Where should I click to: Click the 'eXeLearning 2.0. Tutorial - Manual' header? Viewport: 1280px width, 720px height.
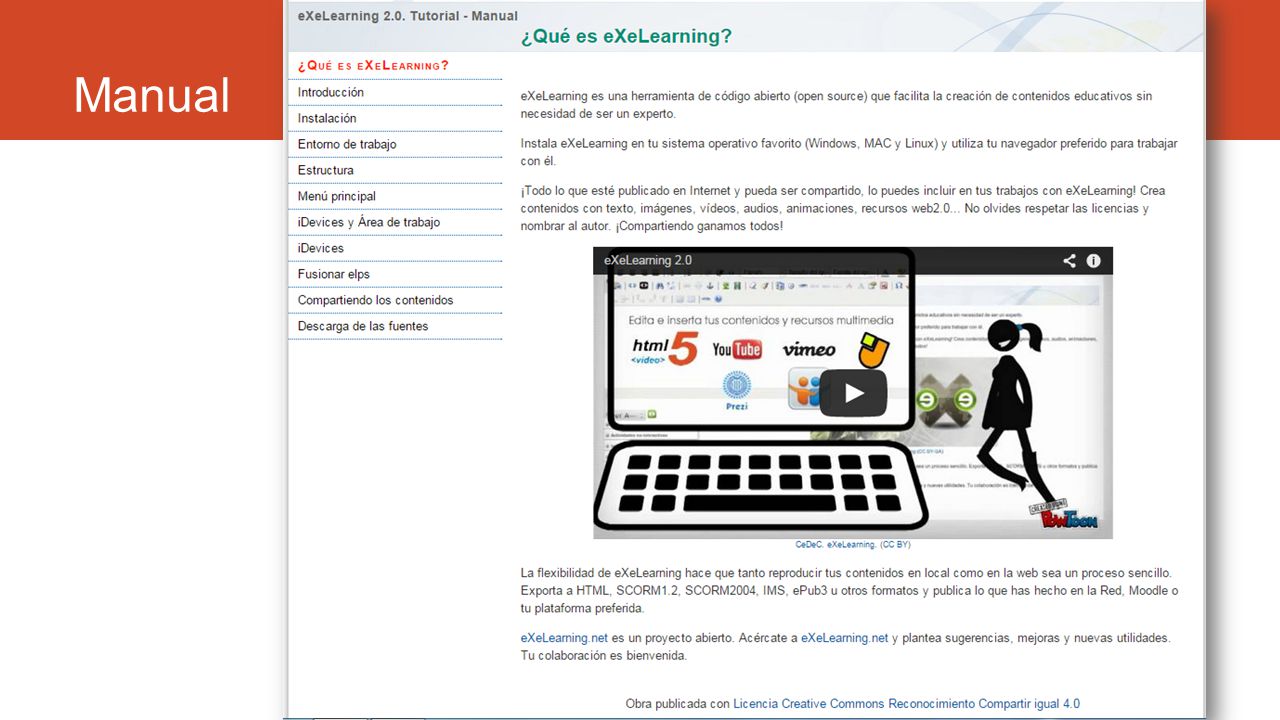pos(408,16)
